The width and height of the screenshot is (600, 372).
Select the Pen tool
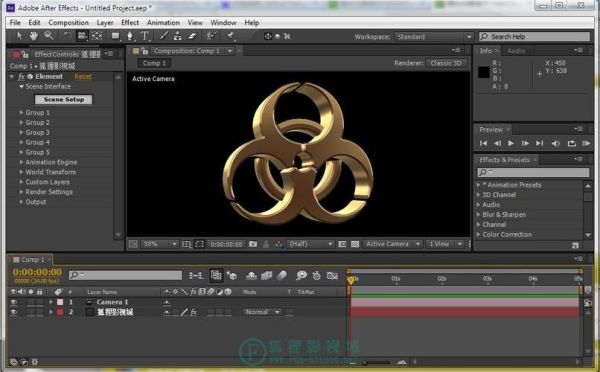130,36
